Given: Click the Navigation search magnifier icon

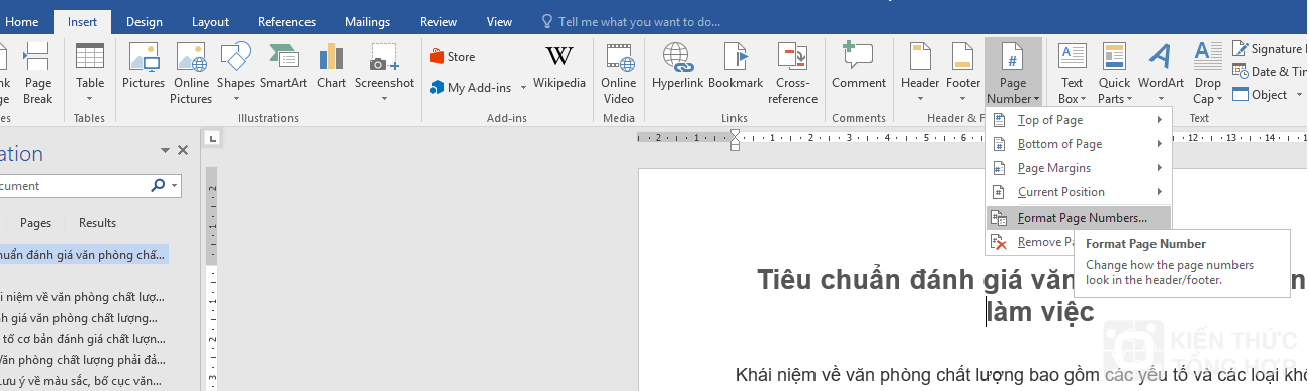Looking at the screenshot, I should point(158,186).
